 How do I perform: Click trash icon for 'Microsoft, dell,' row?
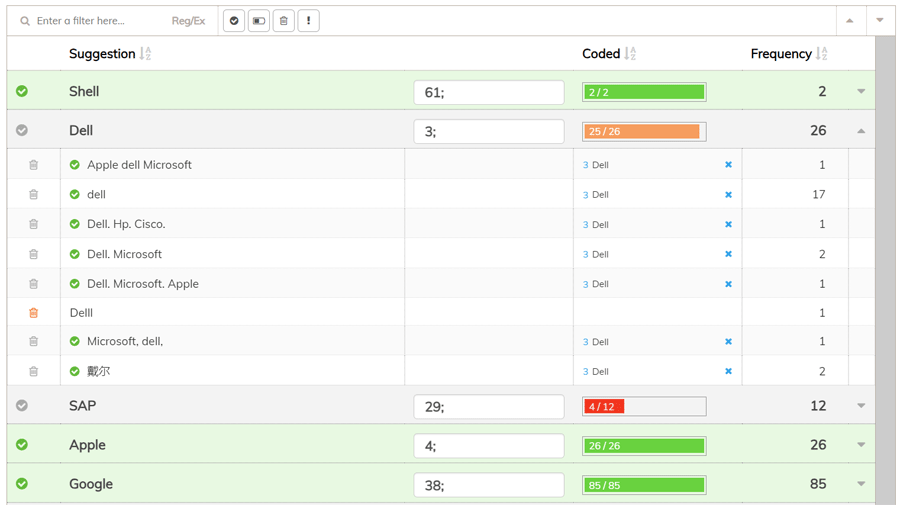33,341
